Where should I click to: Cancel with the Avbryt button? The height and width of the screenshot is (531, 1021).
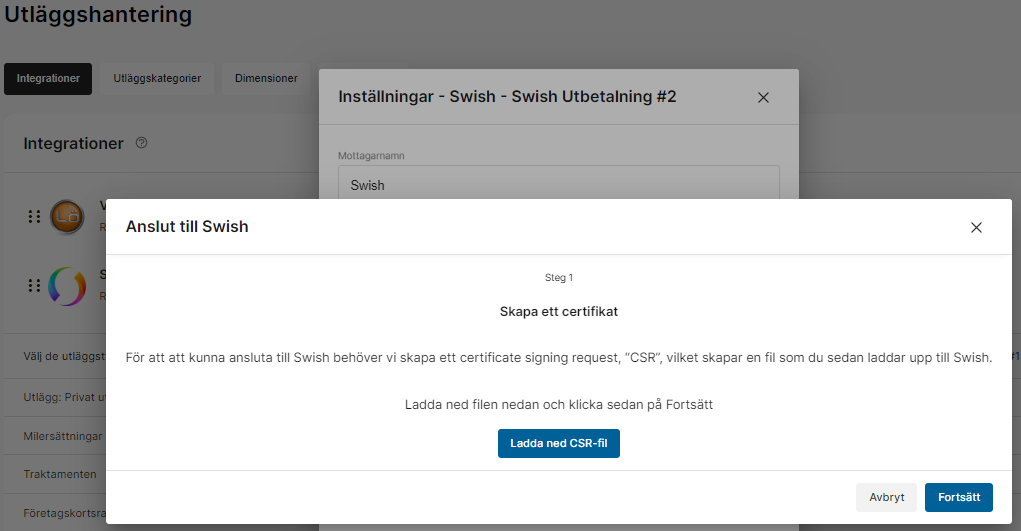click(x=886, y=498)
